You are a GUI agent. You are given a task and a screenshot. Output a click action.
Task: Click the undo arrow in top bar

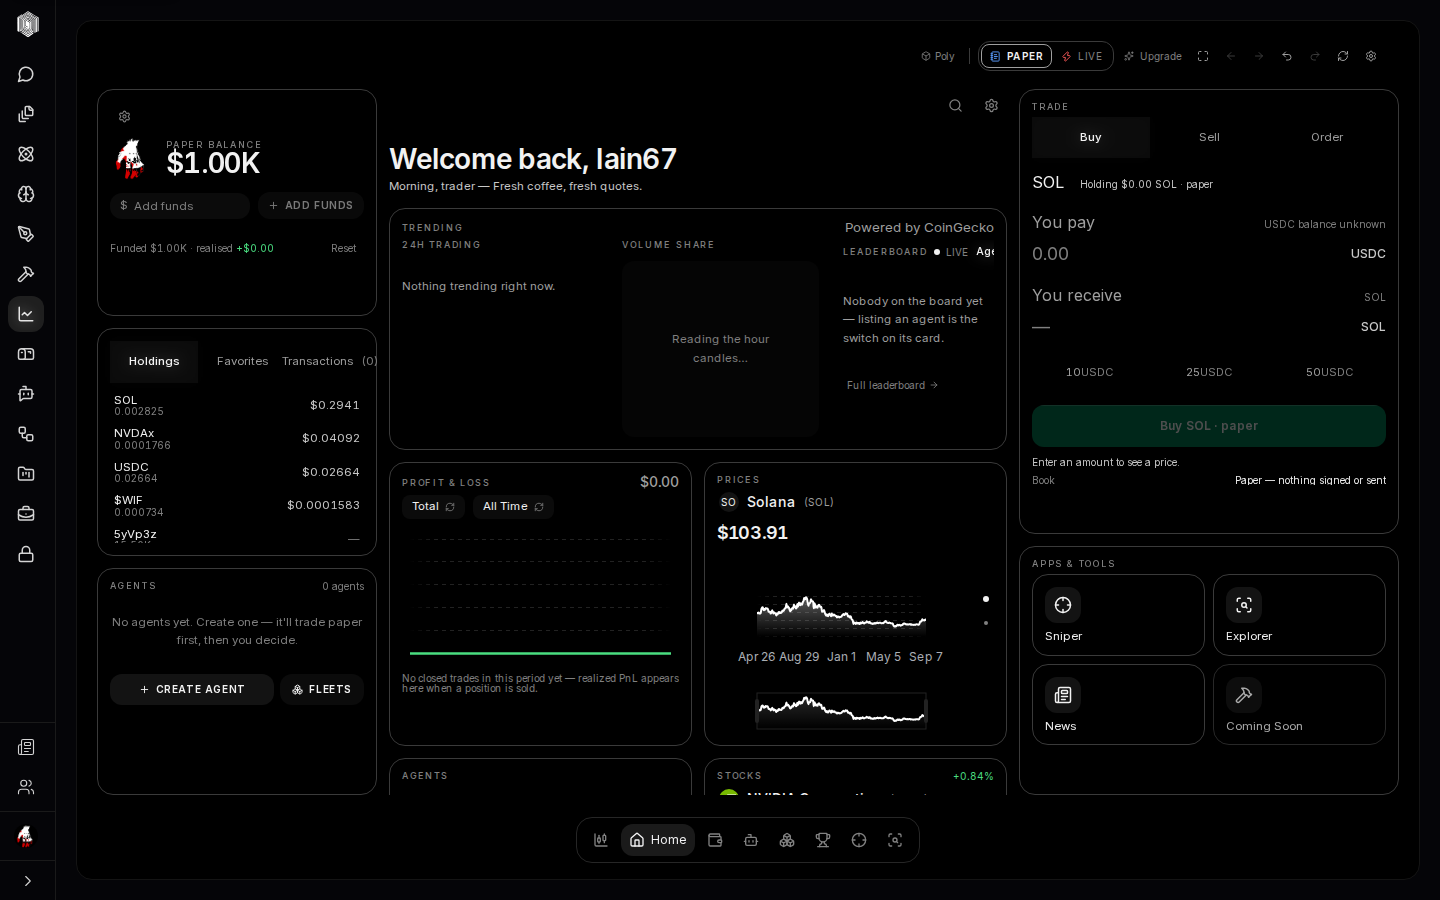pos(1287,56)
